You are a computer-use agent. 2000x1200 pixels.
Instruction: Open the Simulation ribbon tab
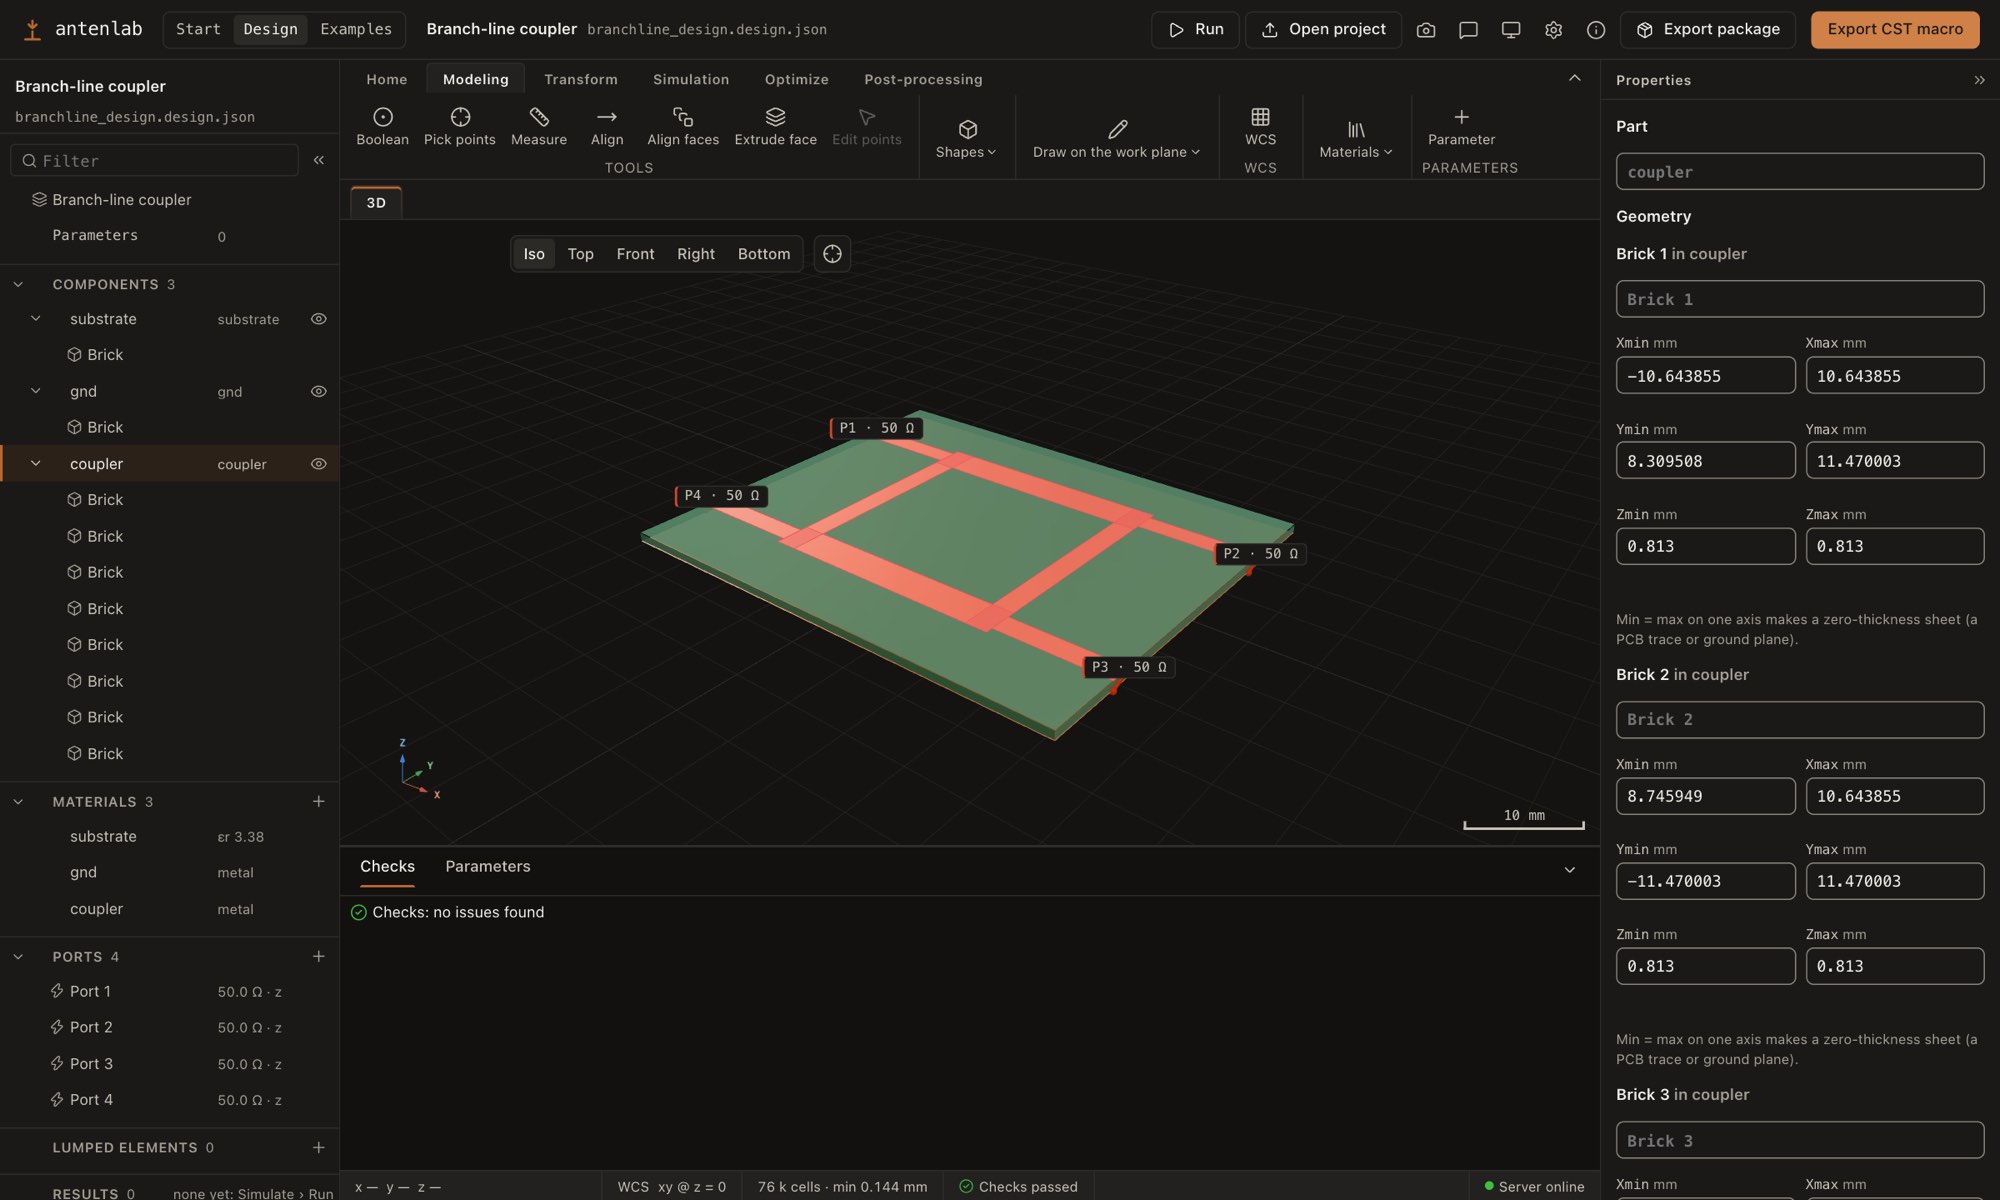(x=690, y=79)
